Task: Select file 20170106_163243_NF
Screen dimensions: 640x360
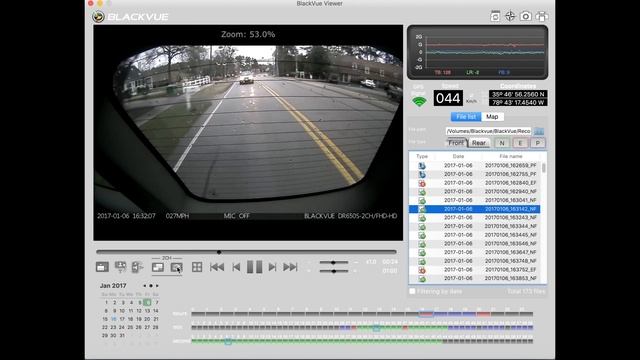Action: click(475, 218)
